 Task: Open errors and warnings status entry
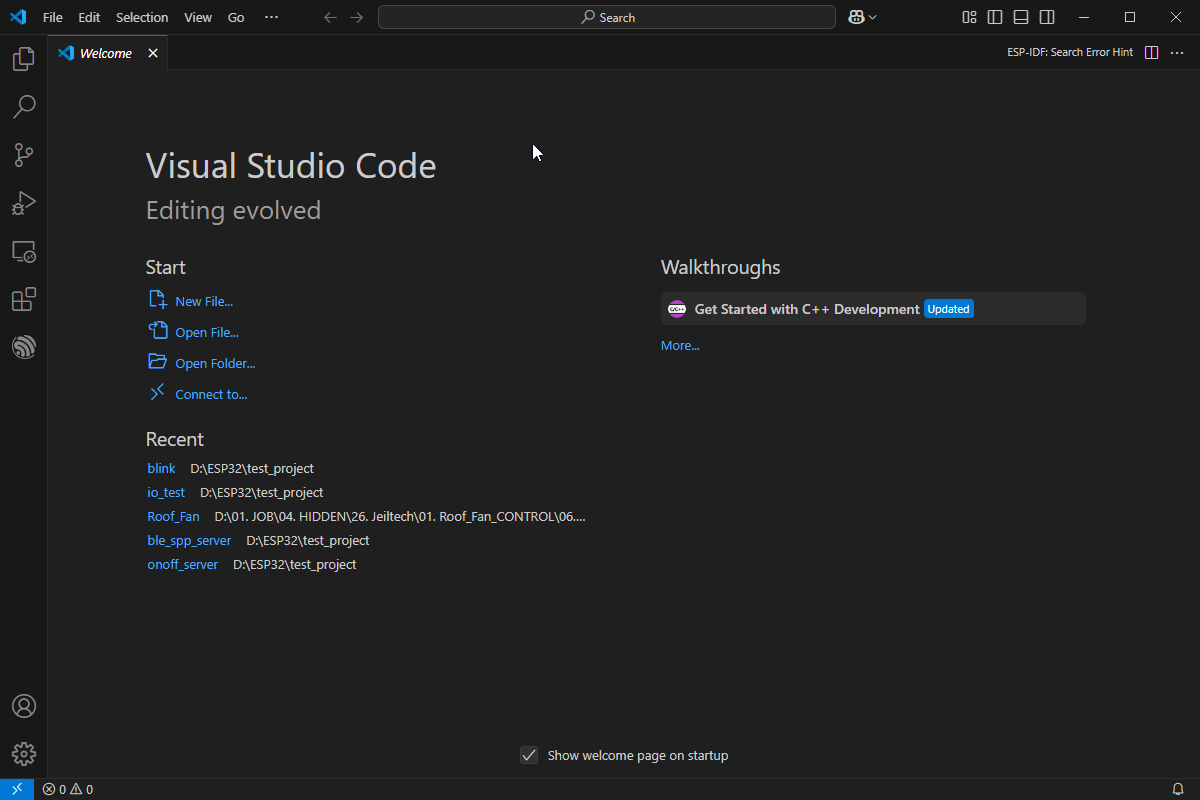point(68,789)
